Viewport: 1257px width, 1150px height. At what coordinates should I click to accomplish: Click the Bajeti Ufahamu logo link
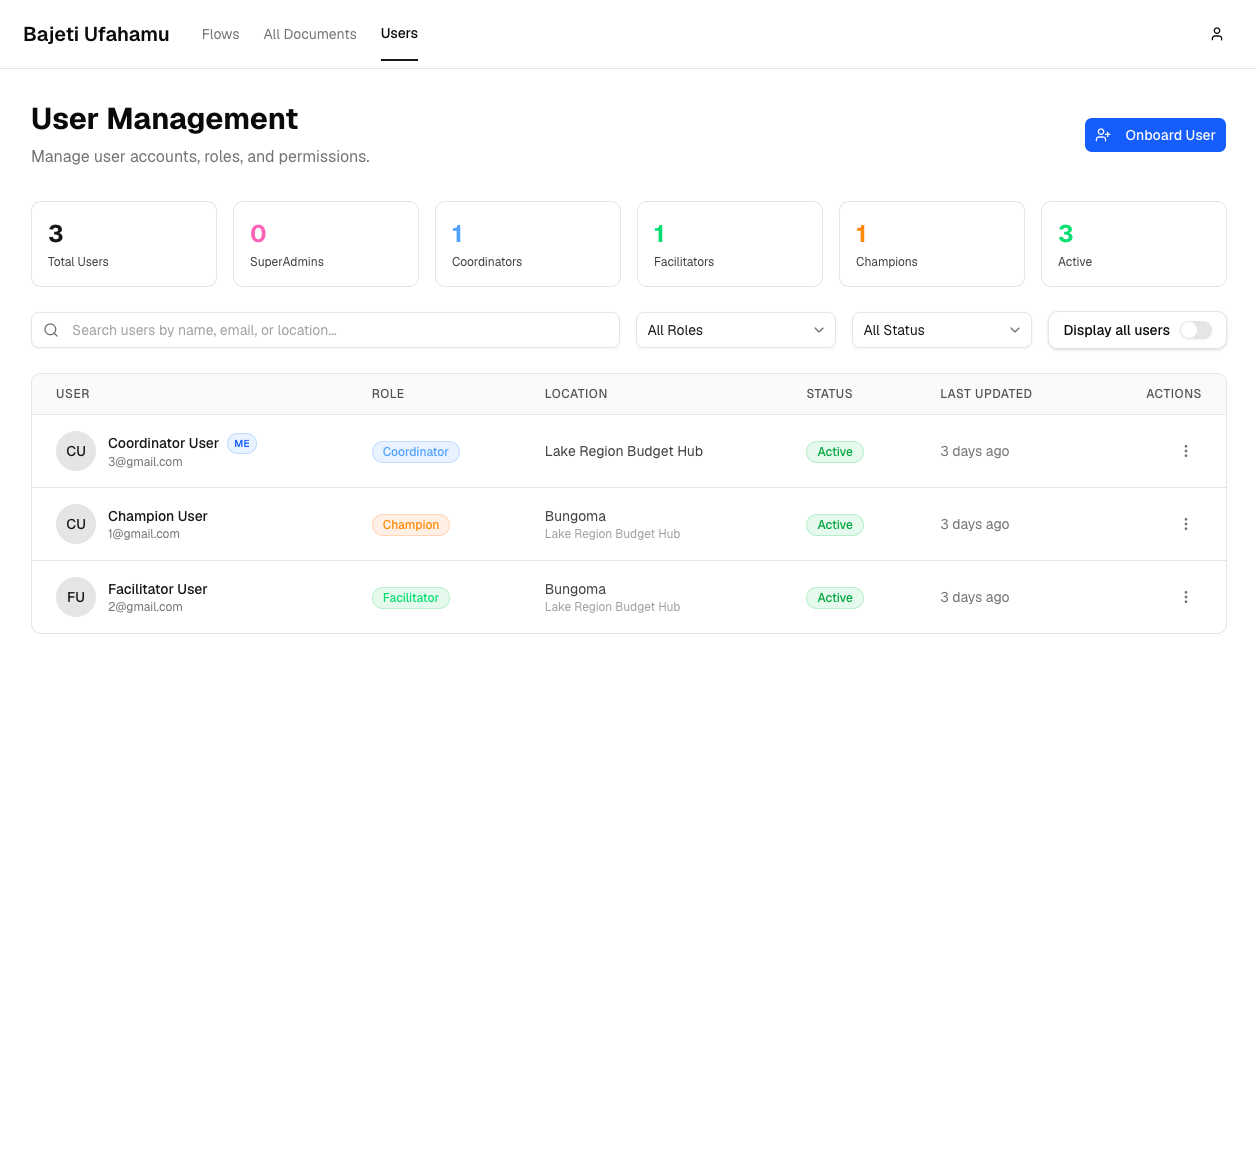click(96, 34)
